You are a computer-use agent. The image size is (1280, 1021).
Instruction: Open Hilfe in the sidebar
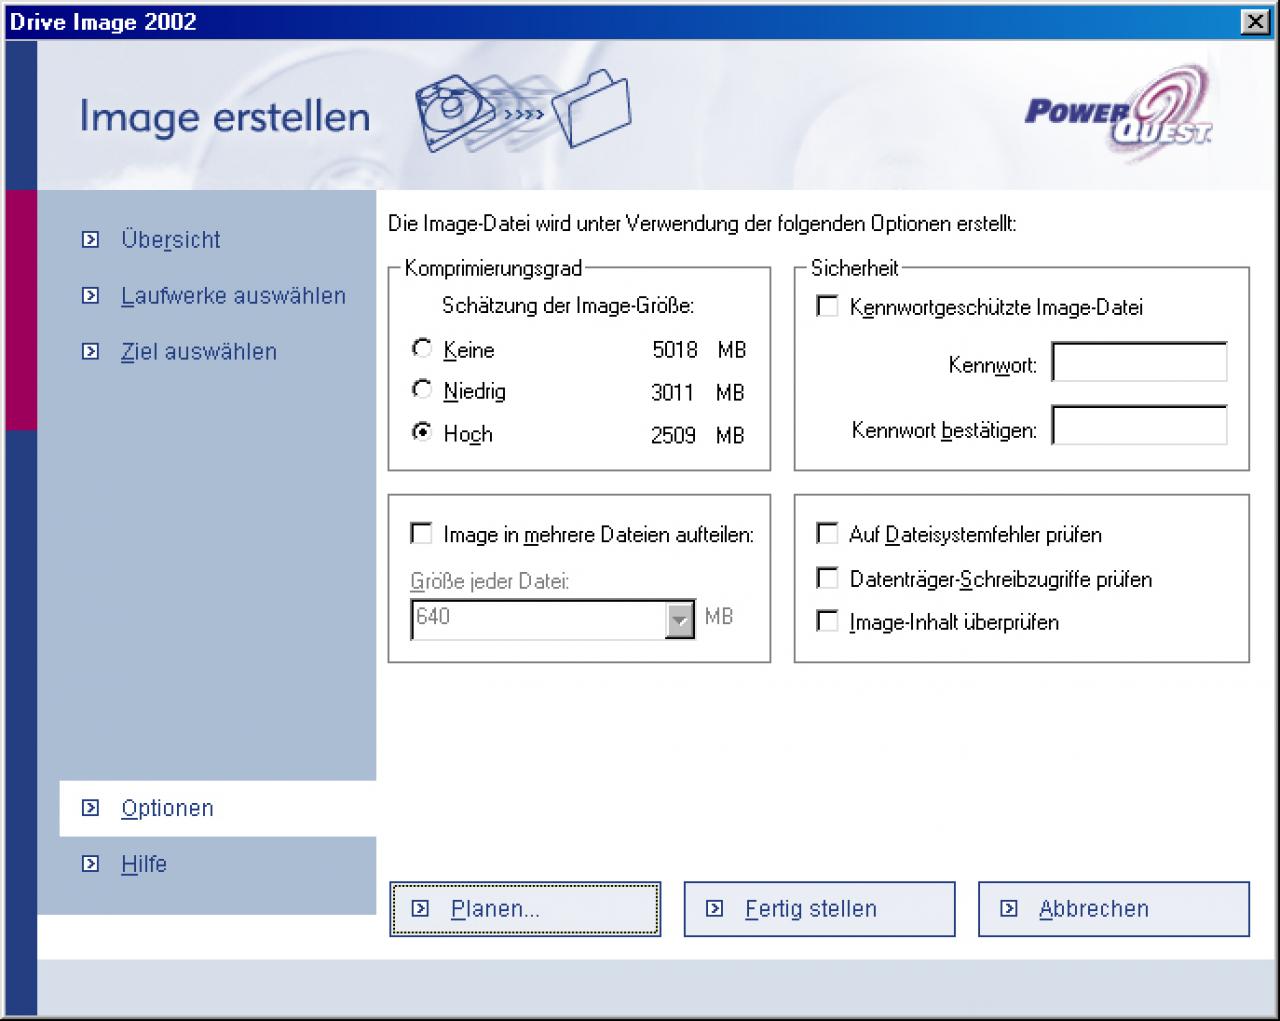click(144, 864)
